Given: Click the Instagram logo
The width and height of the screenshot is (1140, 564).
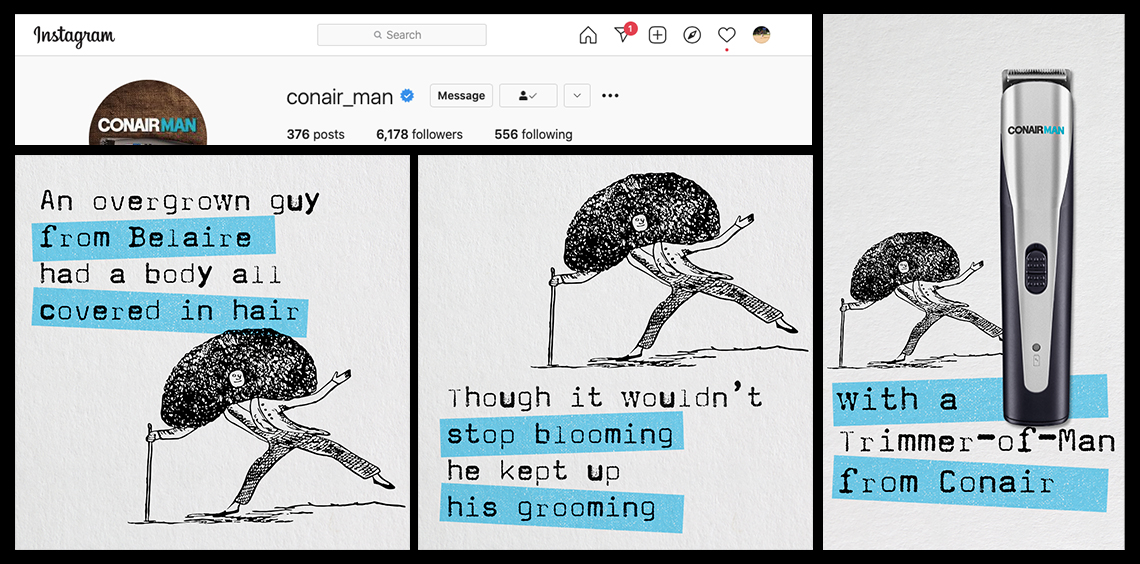Looking at the screenshot, I should [x=74, y=36].
